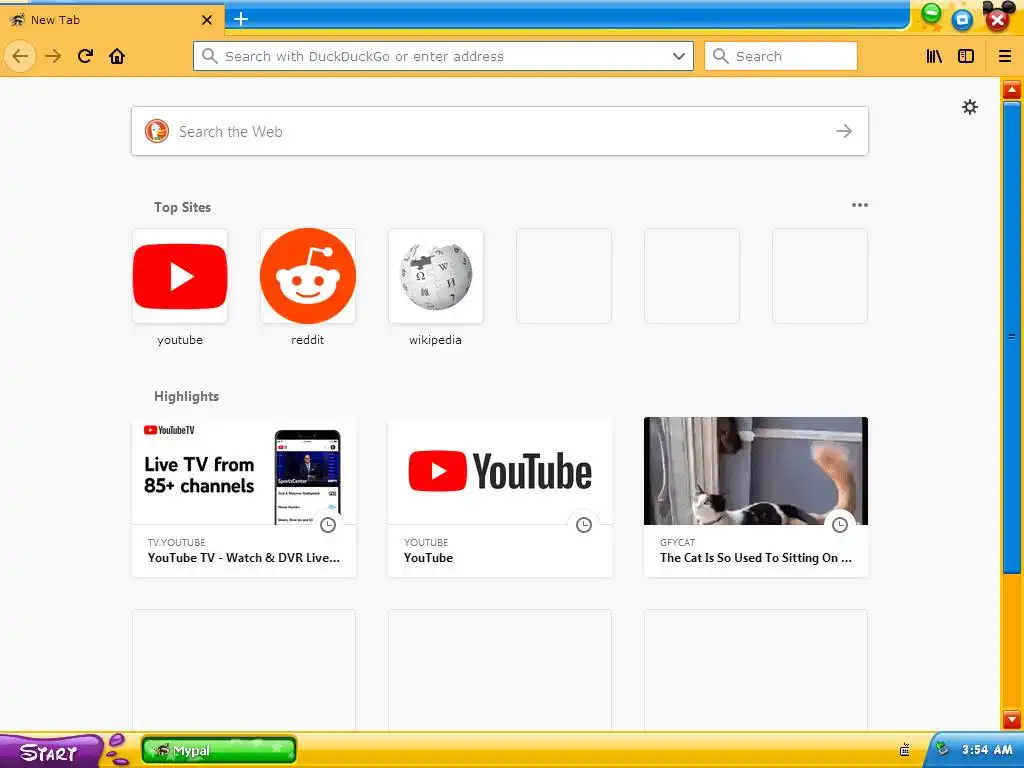Open 'YouTube TV - Watch & DVR Live...' link
Screen dimensions: 1024x768
[x=244, y=558]
